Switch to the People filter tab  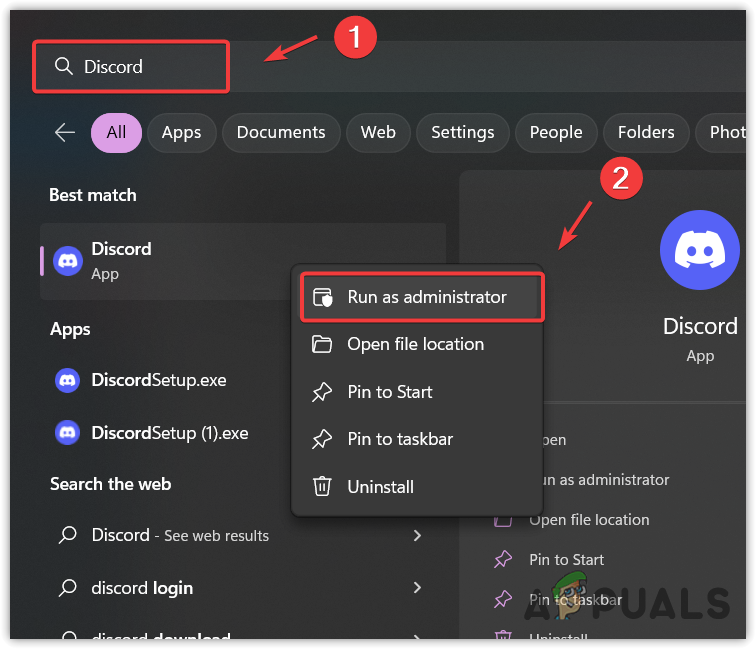556,133
